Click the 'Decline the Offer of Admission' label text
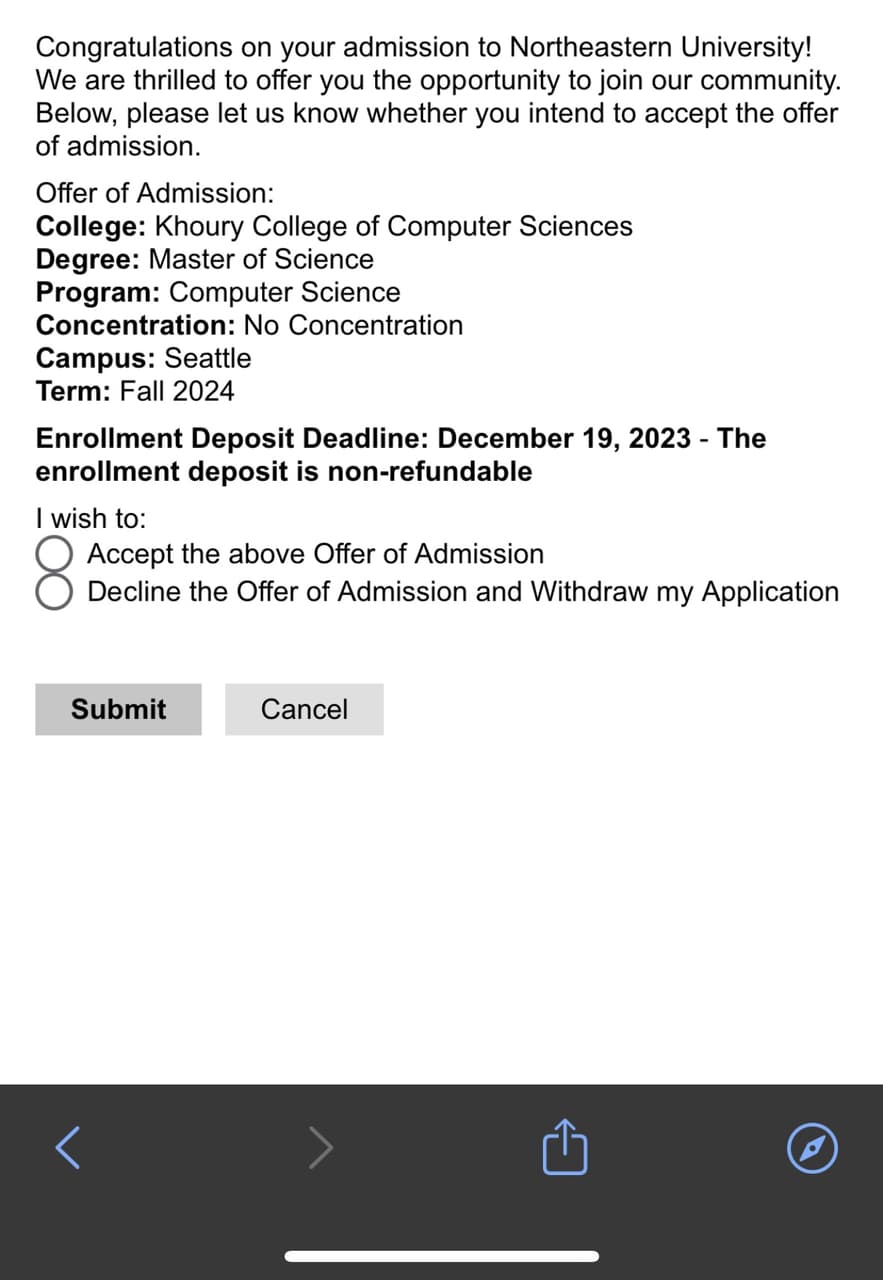The width and height of the screenshot is (883, 1280). click(463, 592)
